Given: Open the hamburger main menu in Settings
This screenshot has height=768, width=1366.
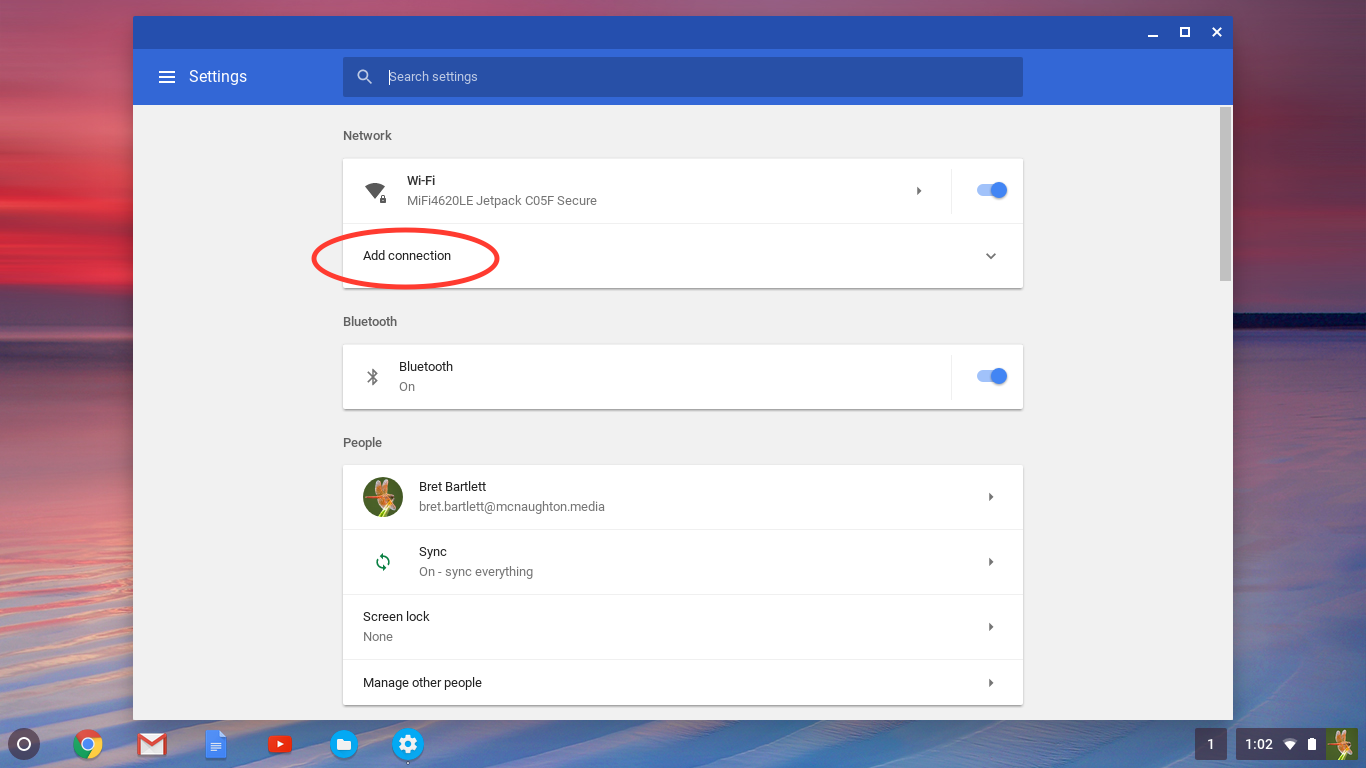Looking at the screenshot, I should (x=167, y=77).
